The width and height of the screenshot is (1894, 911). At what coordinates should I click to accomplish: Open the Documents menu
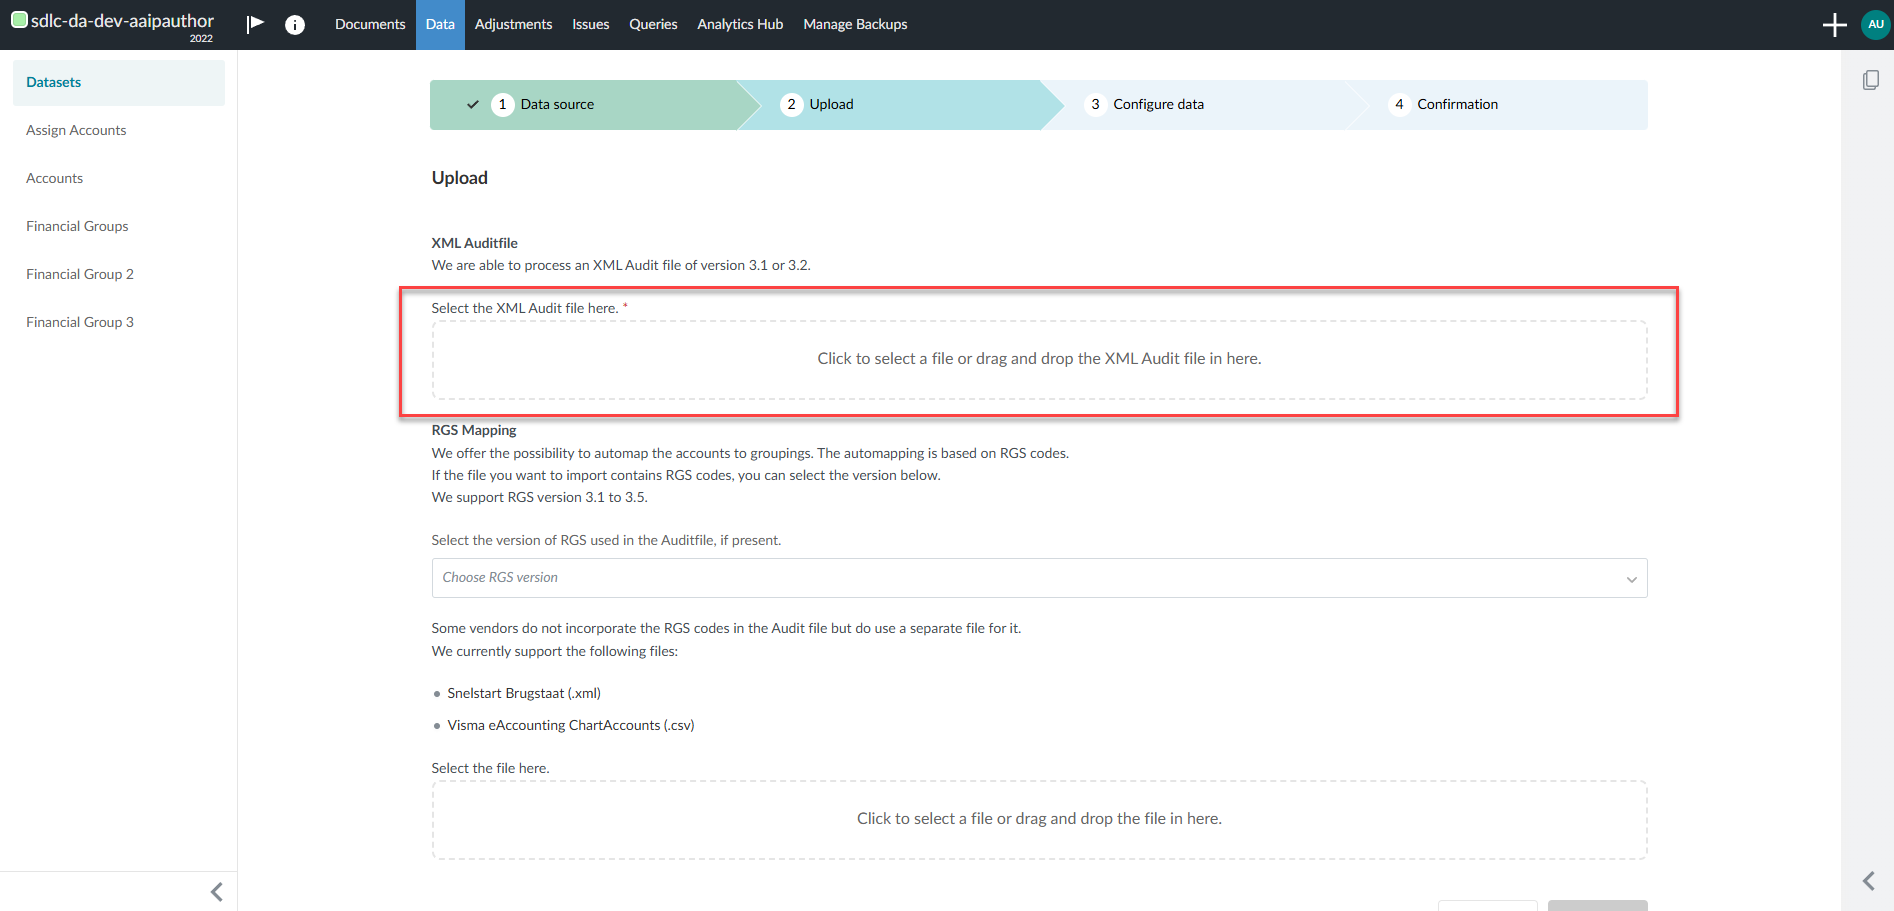click(370, 25)
